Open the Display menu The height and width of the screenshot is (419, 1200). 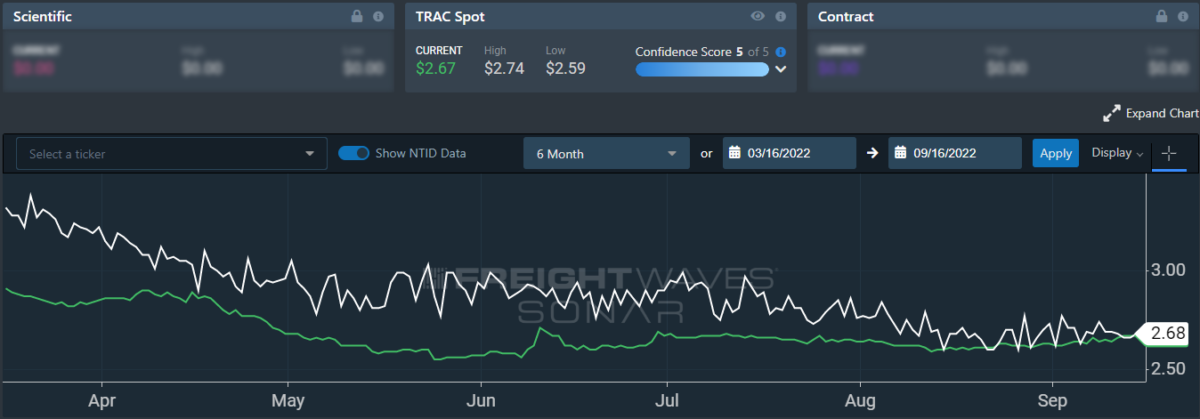click(x=1118, y=153)
